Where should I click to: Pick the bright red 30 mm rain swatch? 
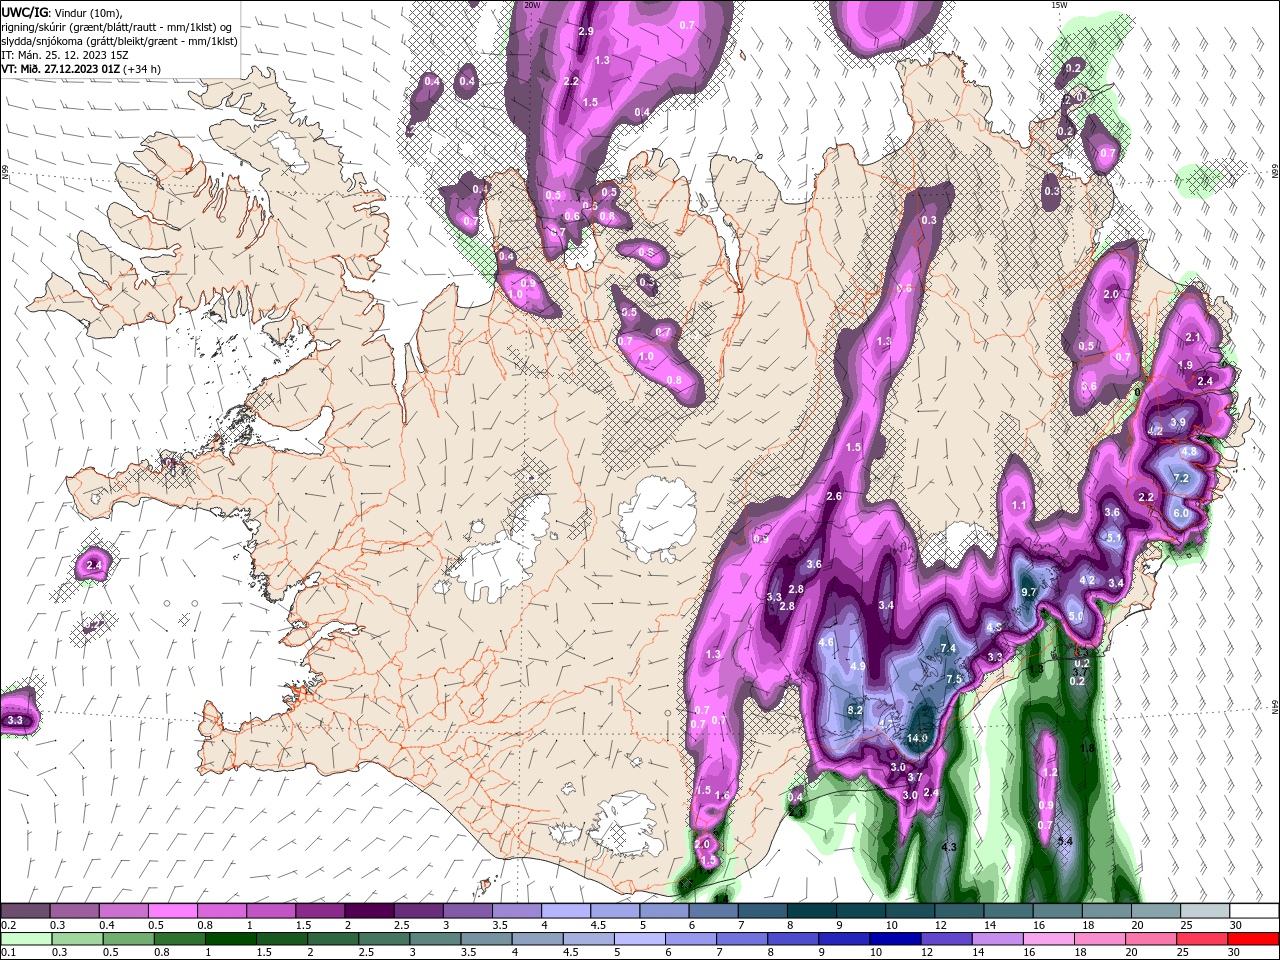pyautogui.click(x=1254, y=939)
